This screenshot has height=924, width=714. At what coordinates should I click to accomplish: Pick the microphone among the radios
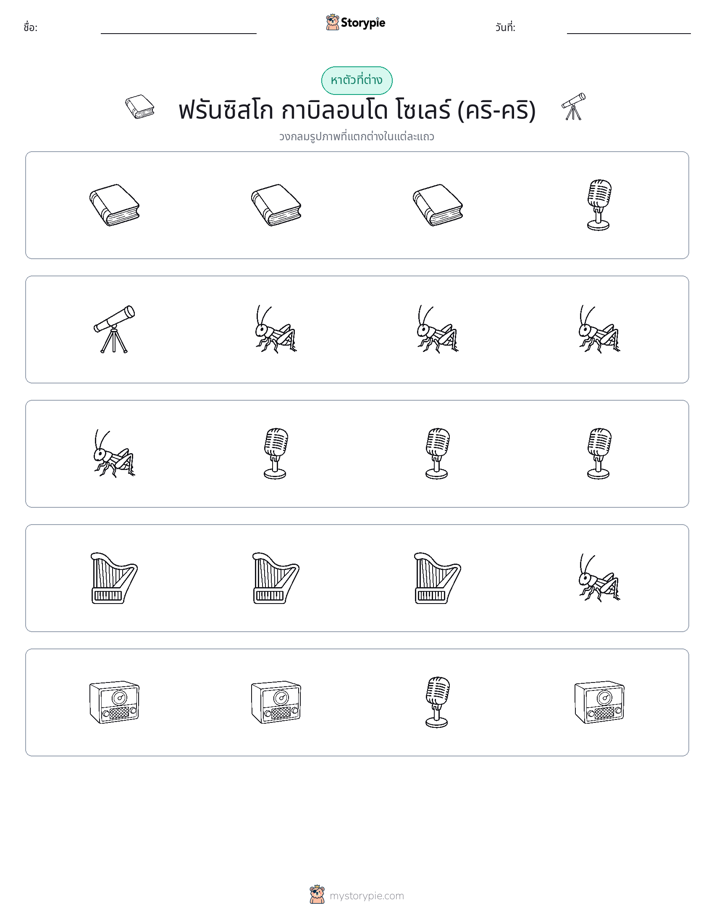pyautogui.click(x=438, y=702)
